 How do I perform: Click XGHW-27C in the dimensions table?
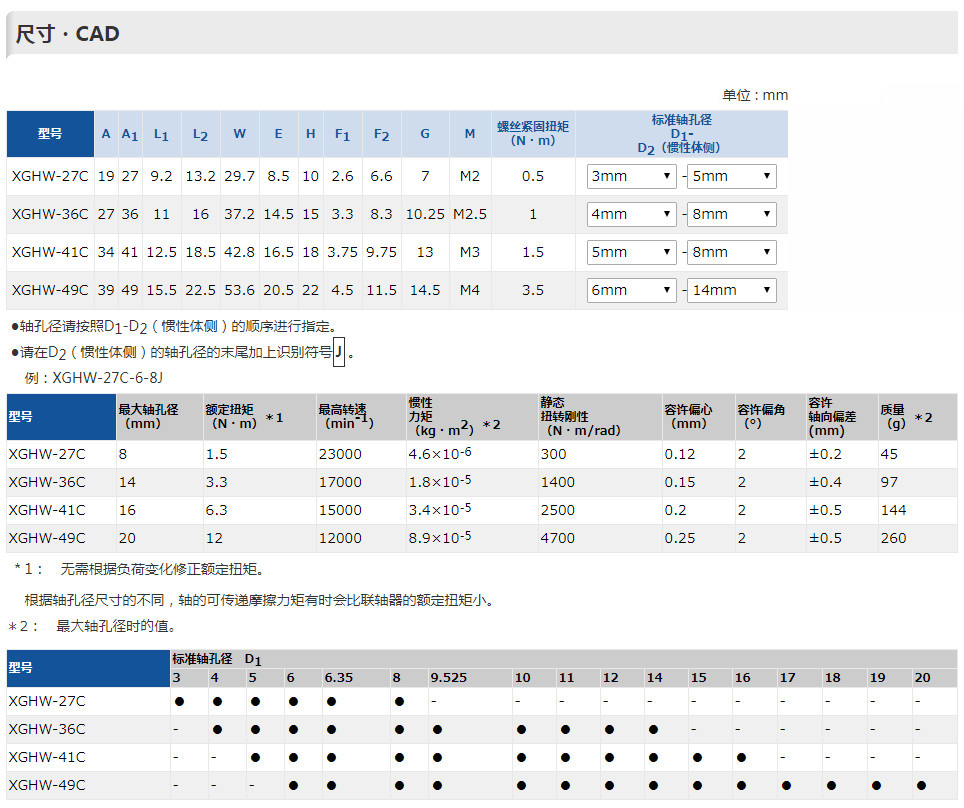point(50,176)
